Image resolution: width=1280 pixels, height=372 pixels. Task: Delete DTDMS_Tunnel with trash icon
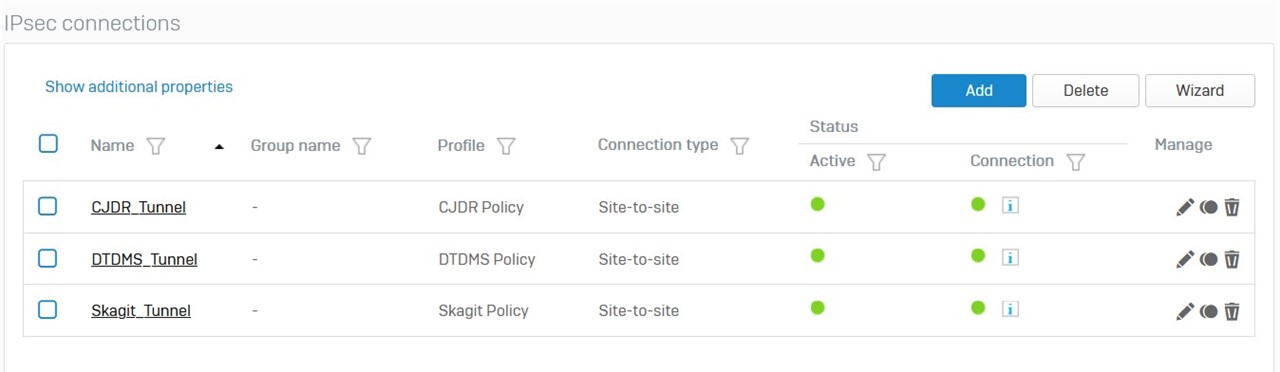coord(1232,259)
